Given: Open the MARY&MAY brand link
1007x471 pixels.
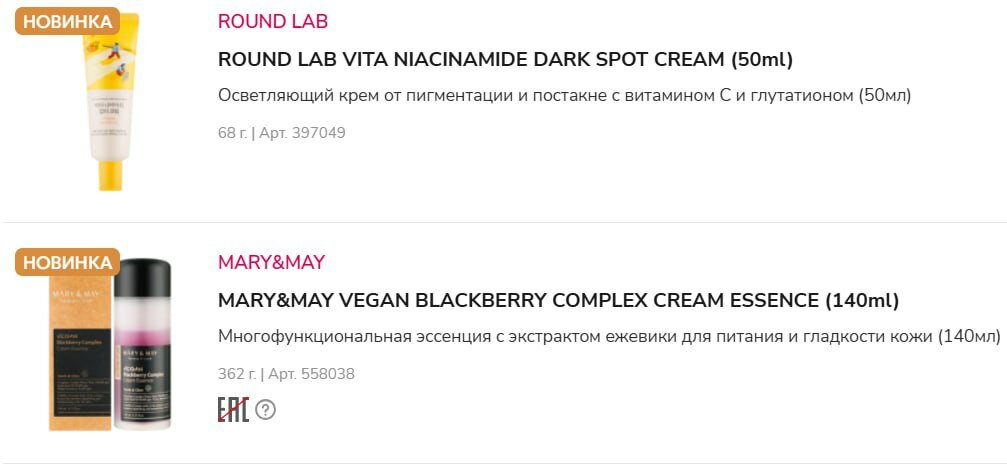Looking at the screenshot, I should pyautogui.click(x=271, y=262).
